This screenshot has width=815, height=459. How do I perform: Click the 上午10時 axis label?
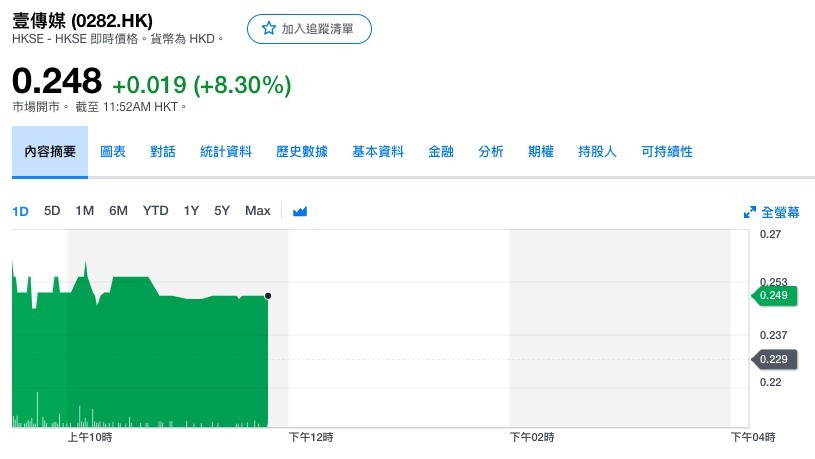[x=90, y=437]
